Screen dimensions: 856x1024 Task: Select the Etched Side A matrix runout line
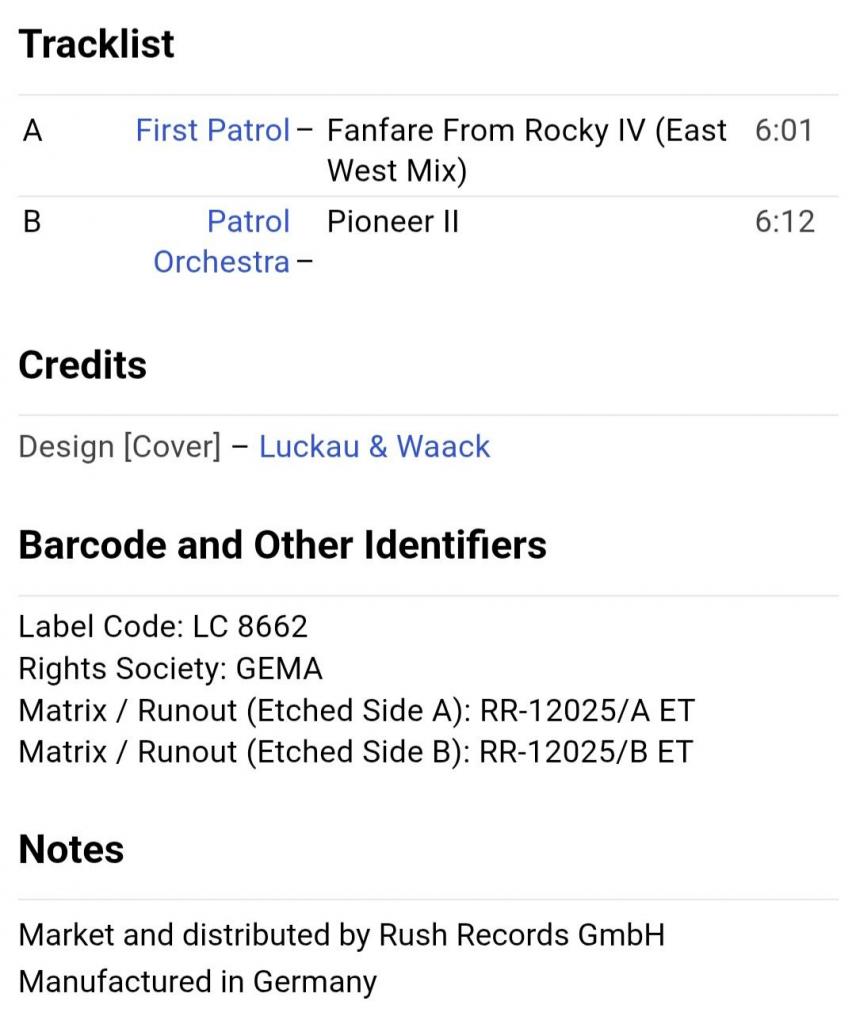click(x=357, y=710)
